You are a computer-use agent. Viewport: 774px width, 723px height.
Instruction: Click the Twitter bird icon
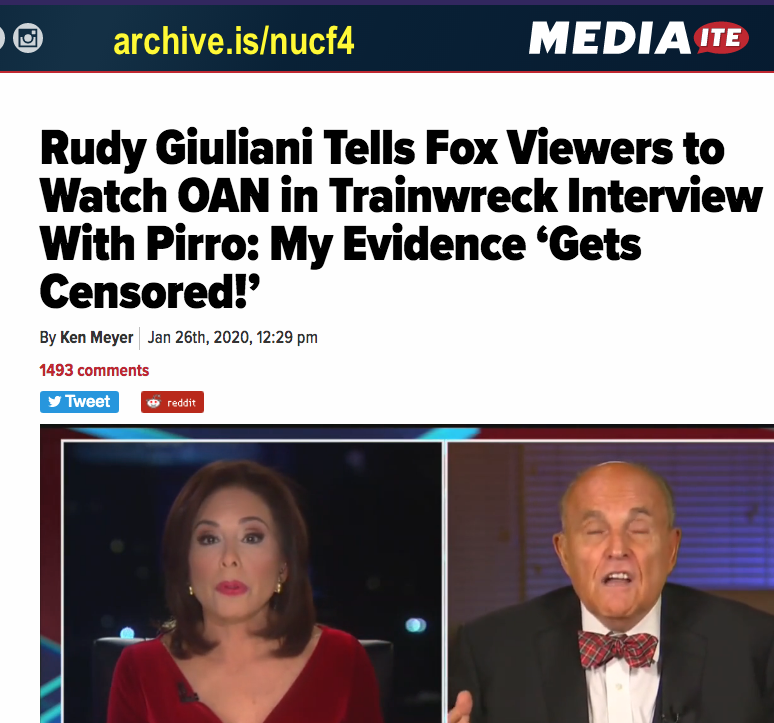pos(55,402)
